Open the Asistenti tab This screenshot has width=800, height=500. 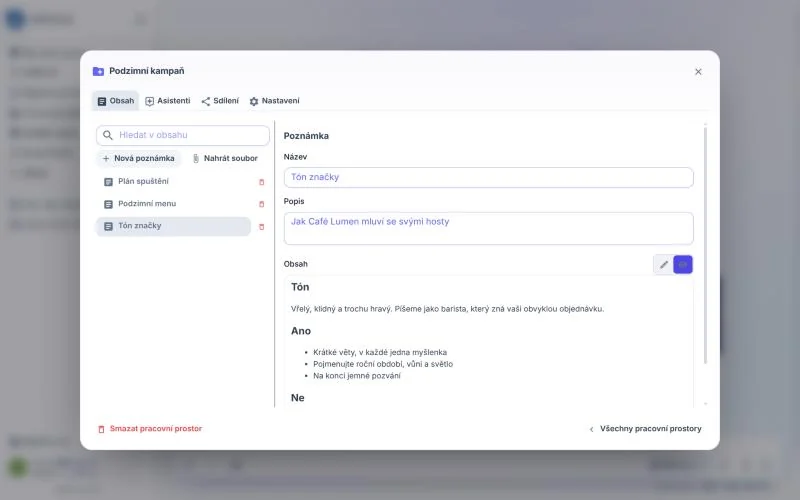coord(168,101)
